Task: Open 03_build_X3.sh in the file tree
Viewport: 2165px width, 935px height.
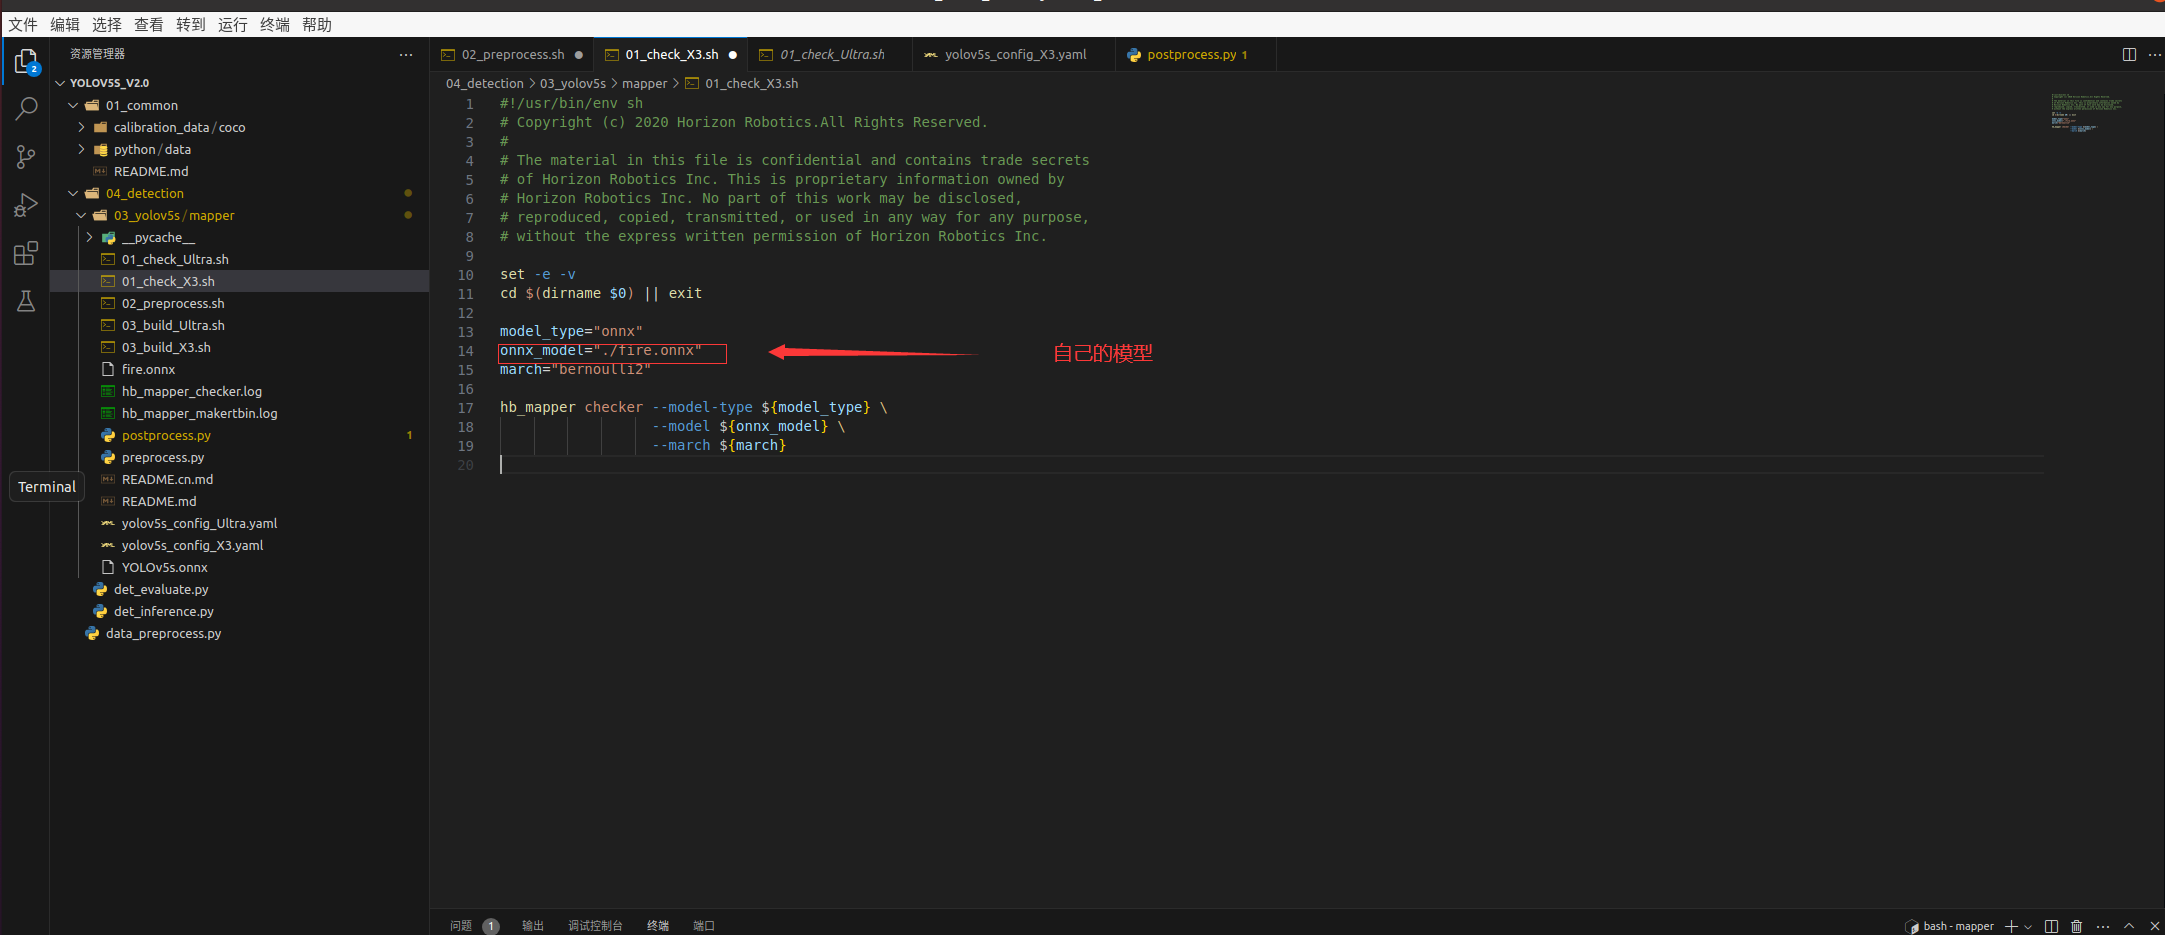Action: click(x=240, y=347)
